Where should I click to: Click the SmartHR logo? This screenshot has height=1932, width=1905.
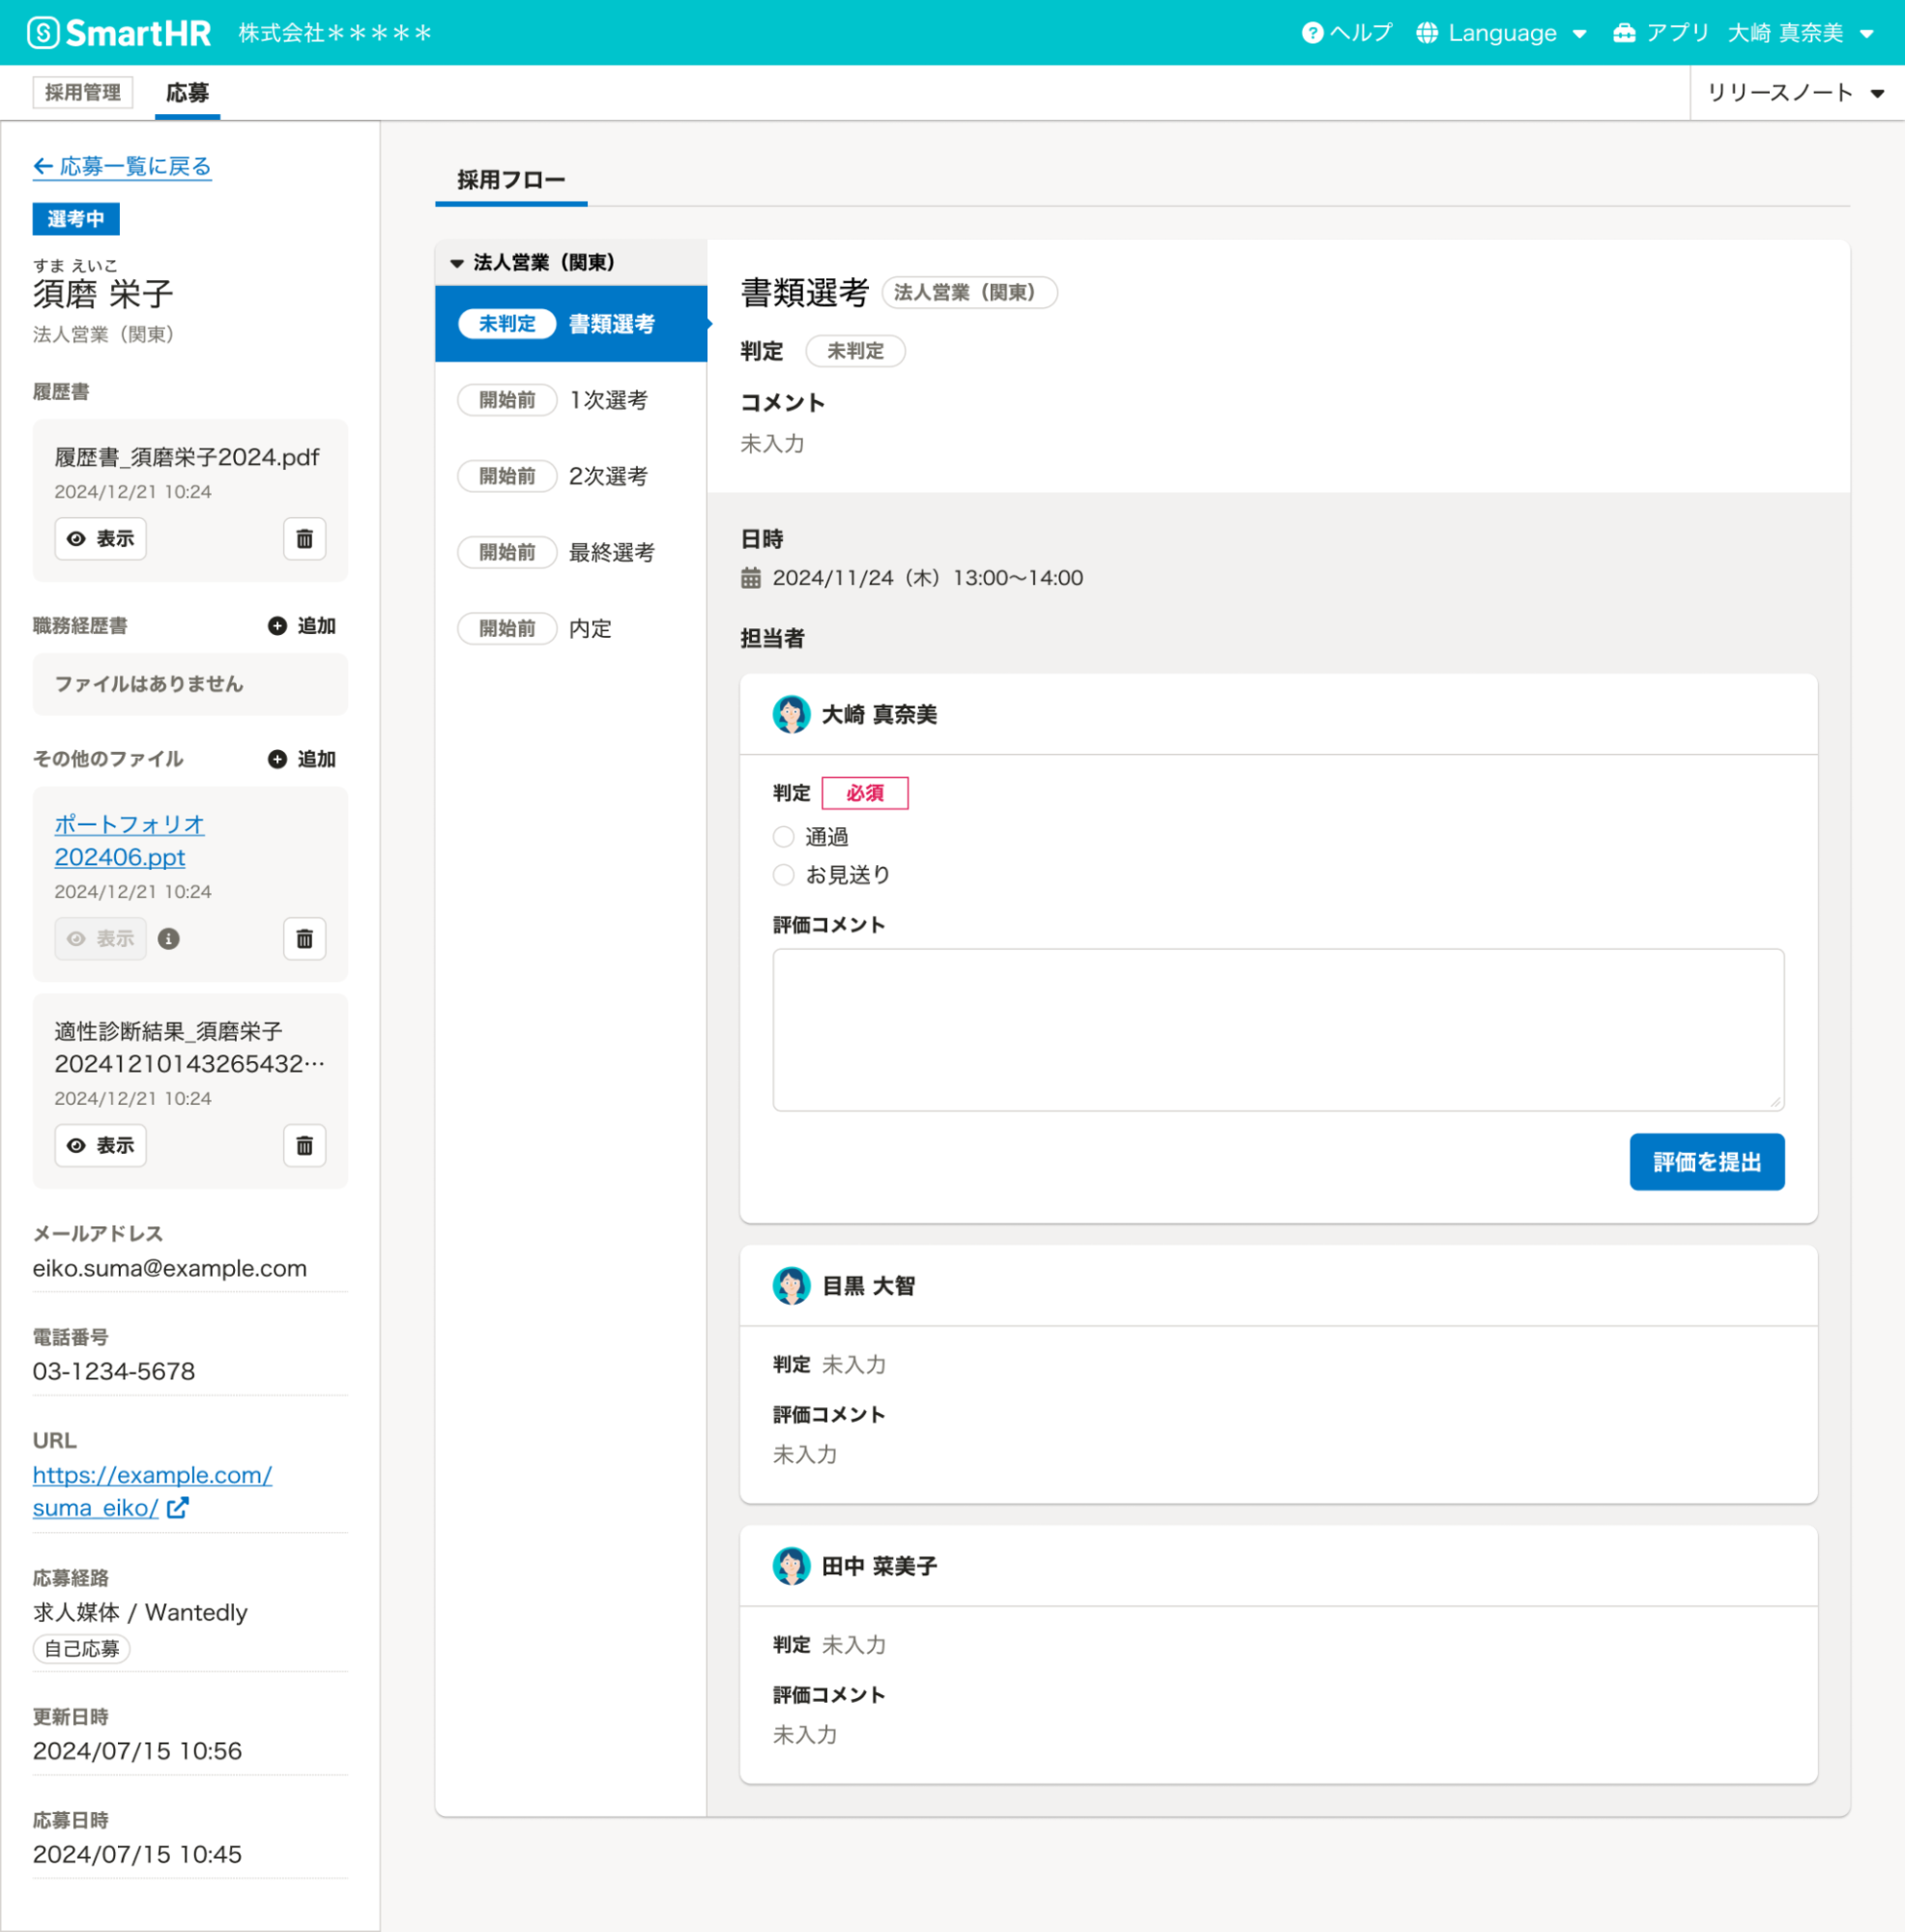pyautogui.click(x=119, y=33)
